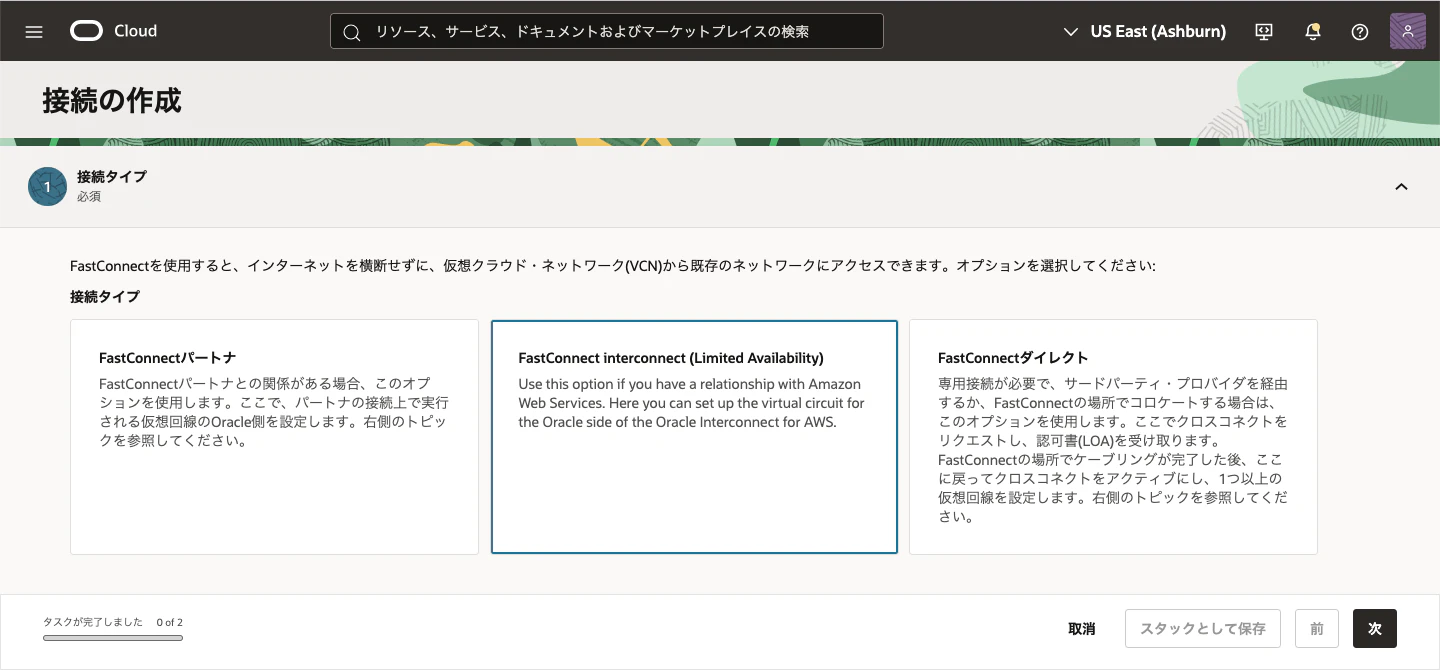Click the 次 next button
Screen dimensions: 1440x670
(x=1375, y=629)
